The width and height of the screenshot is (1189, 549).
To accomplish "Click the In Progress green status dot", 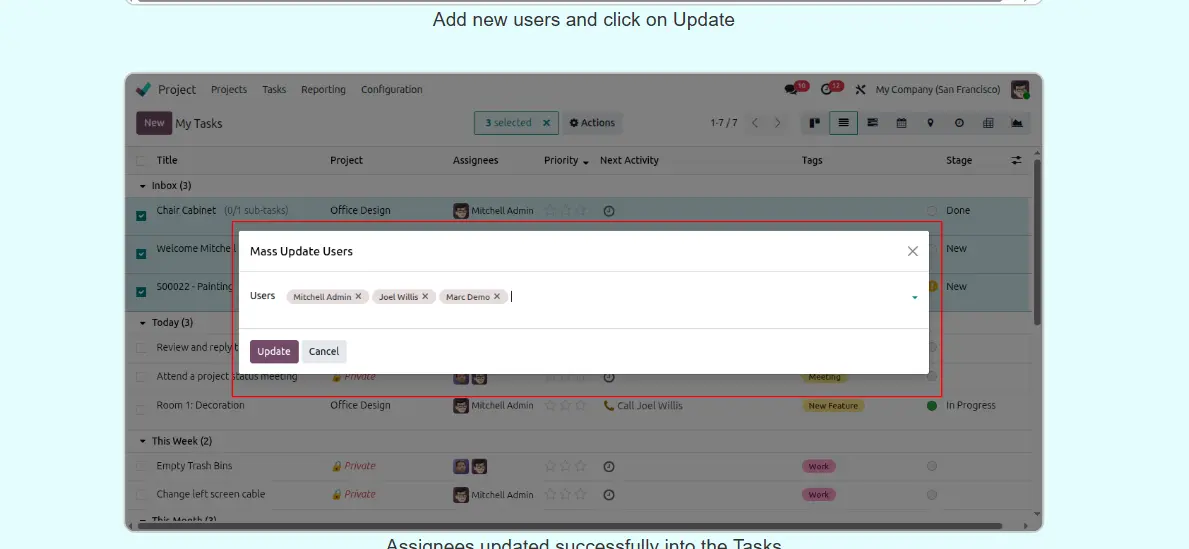I will (932, 406).
